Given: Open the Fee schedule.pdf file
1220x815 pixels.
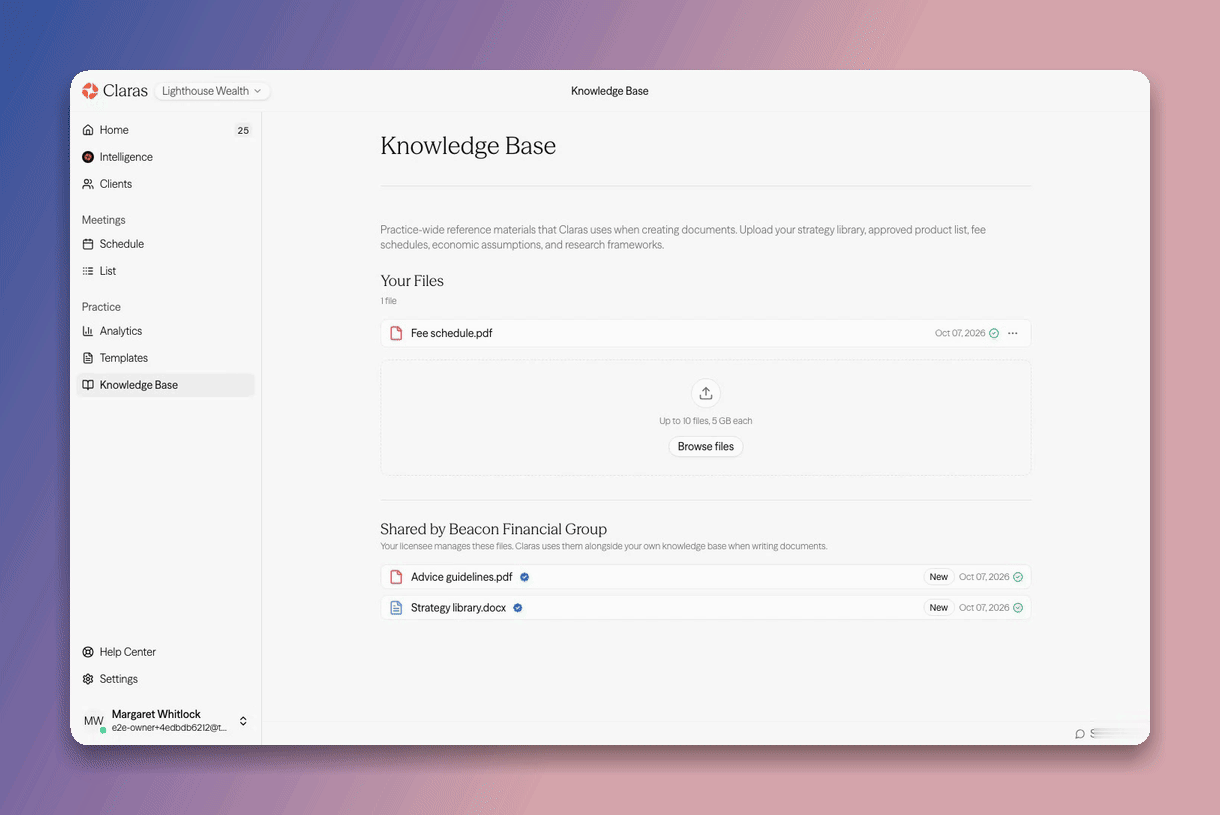Looking at the screenshot, I should (x=705, y=333).
